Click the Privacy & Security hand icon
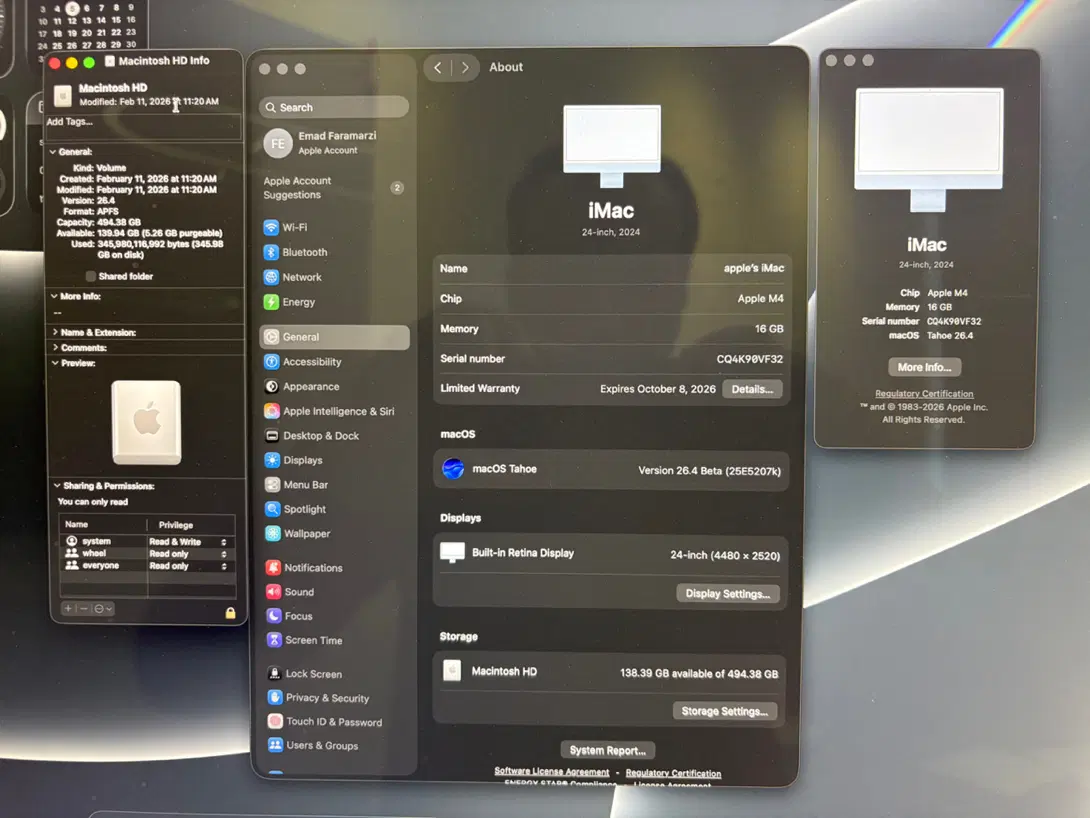Image resolution: width=1090 pixels, height=818 pixels. tap(275, 697)
